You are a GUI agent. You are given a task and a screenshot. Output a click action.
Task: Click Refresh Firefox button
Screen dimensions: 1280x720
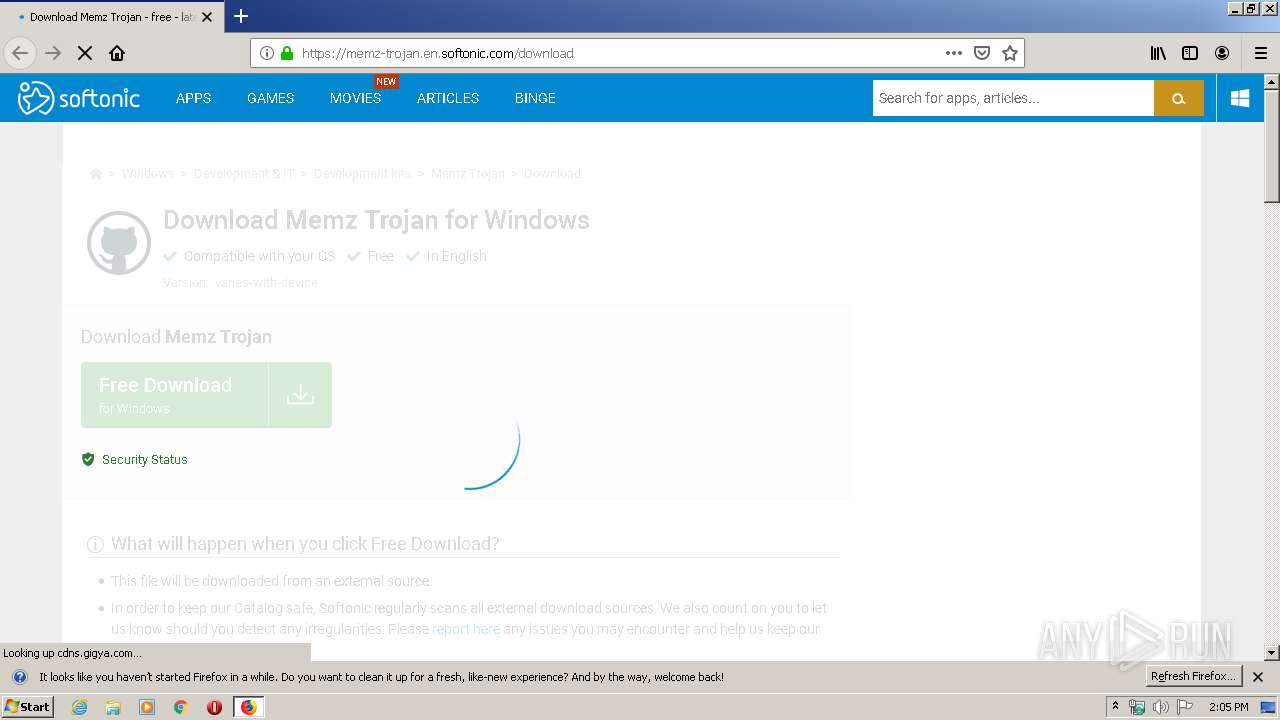[1194, 676]
